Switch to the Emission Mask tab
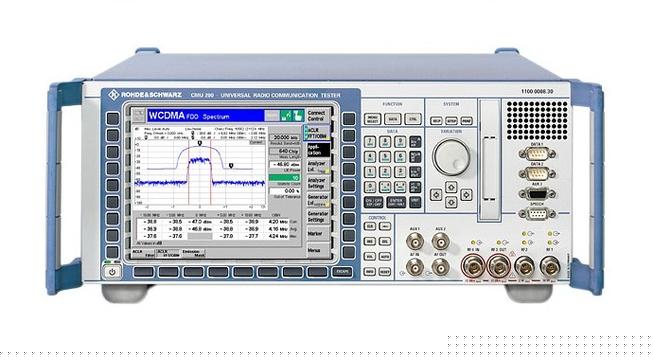 194,253
